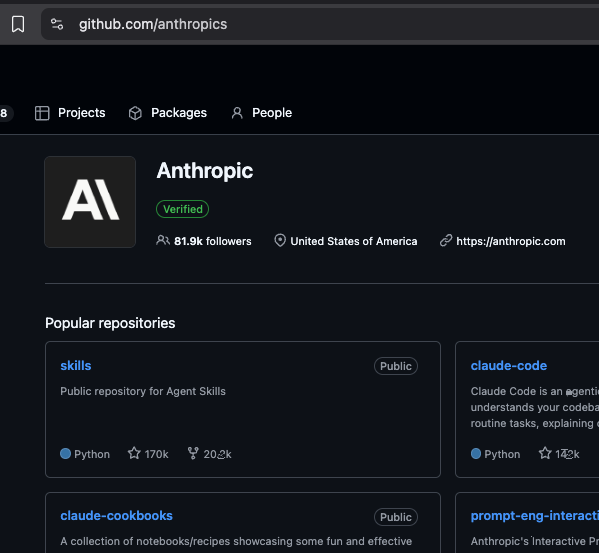Click the star icon showing 170k

pyautogui.click(x=134, y=453)
